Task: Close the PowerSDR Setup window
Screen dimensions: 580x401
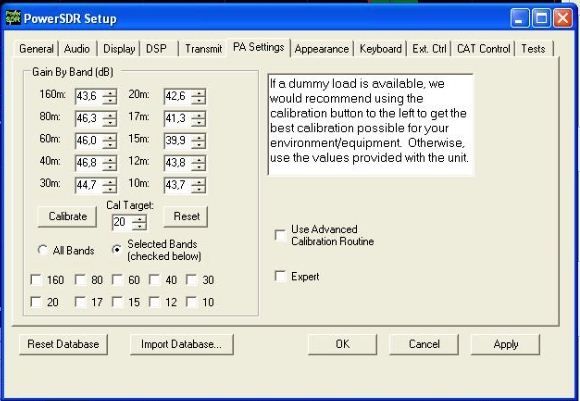Action: pyautogui.click(x=563, y=18)
